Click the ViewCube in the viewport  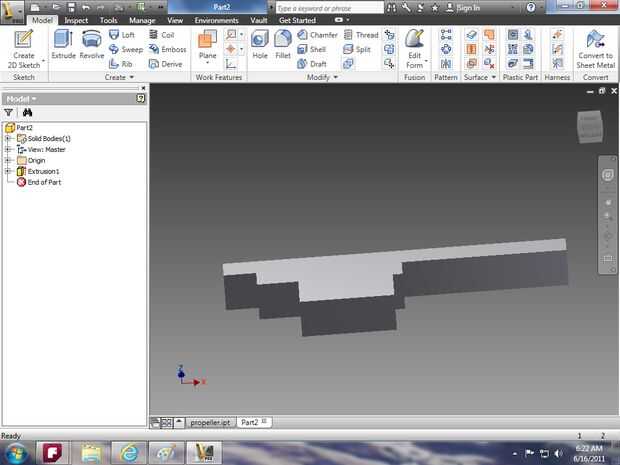coord(590,127)
